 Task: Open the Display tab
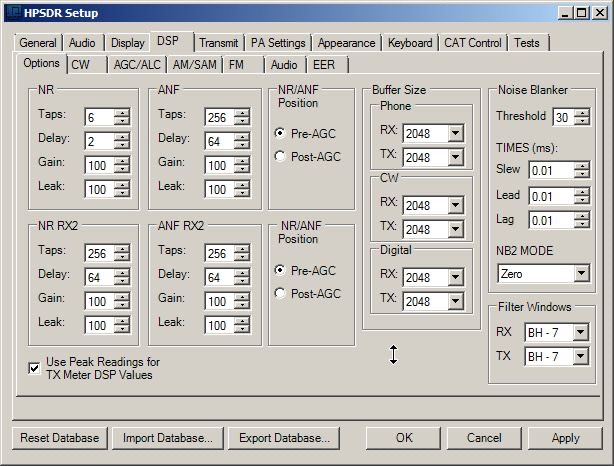click(128, 43)
